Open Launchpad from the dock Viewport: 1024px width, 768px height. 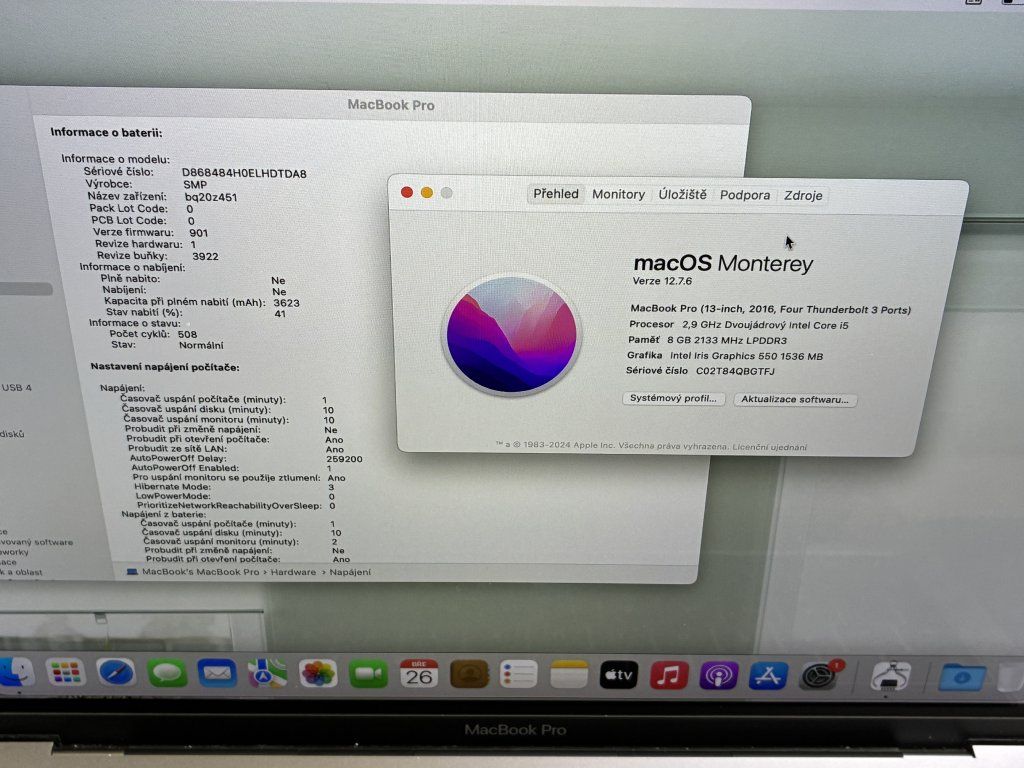click(x=66, y=673)
